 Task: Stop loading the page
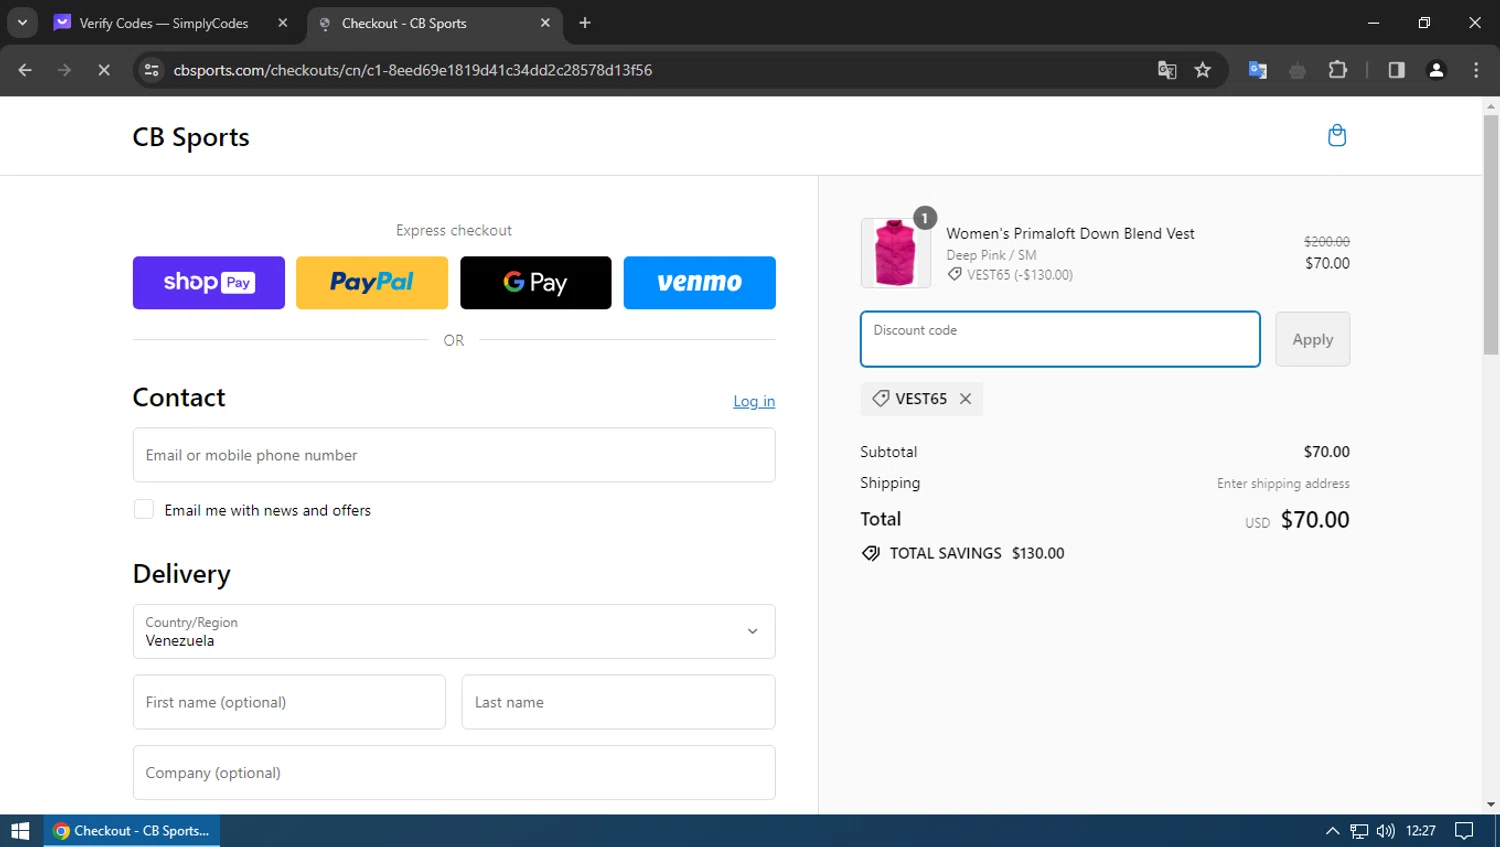[104, 70]
